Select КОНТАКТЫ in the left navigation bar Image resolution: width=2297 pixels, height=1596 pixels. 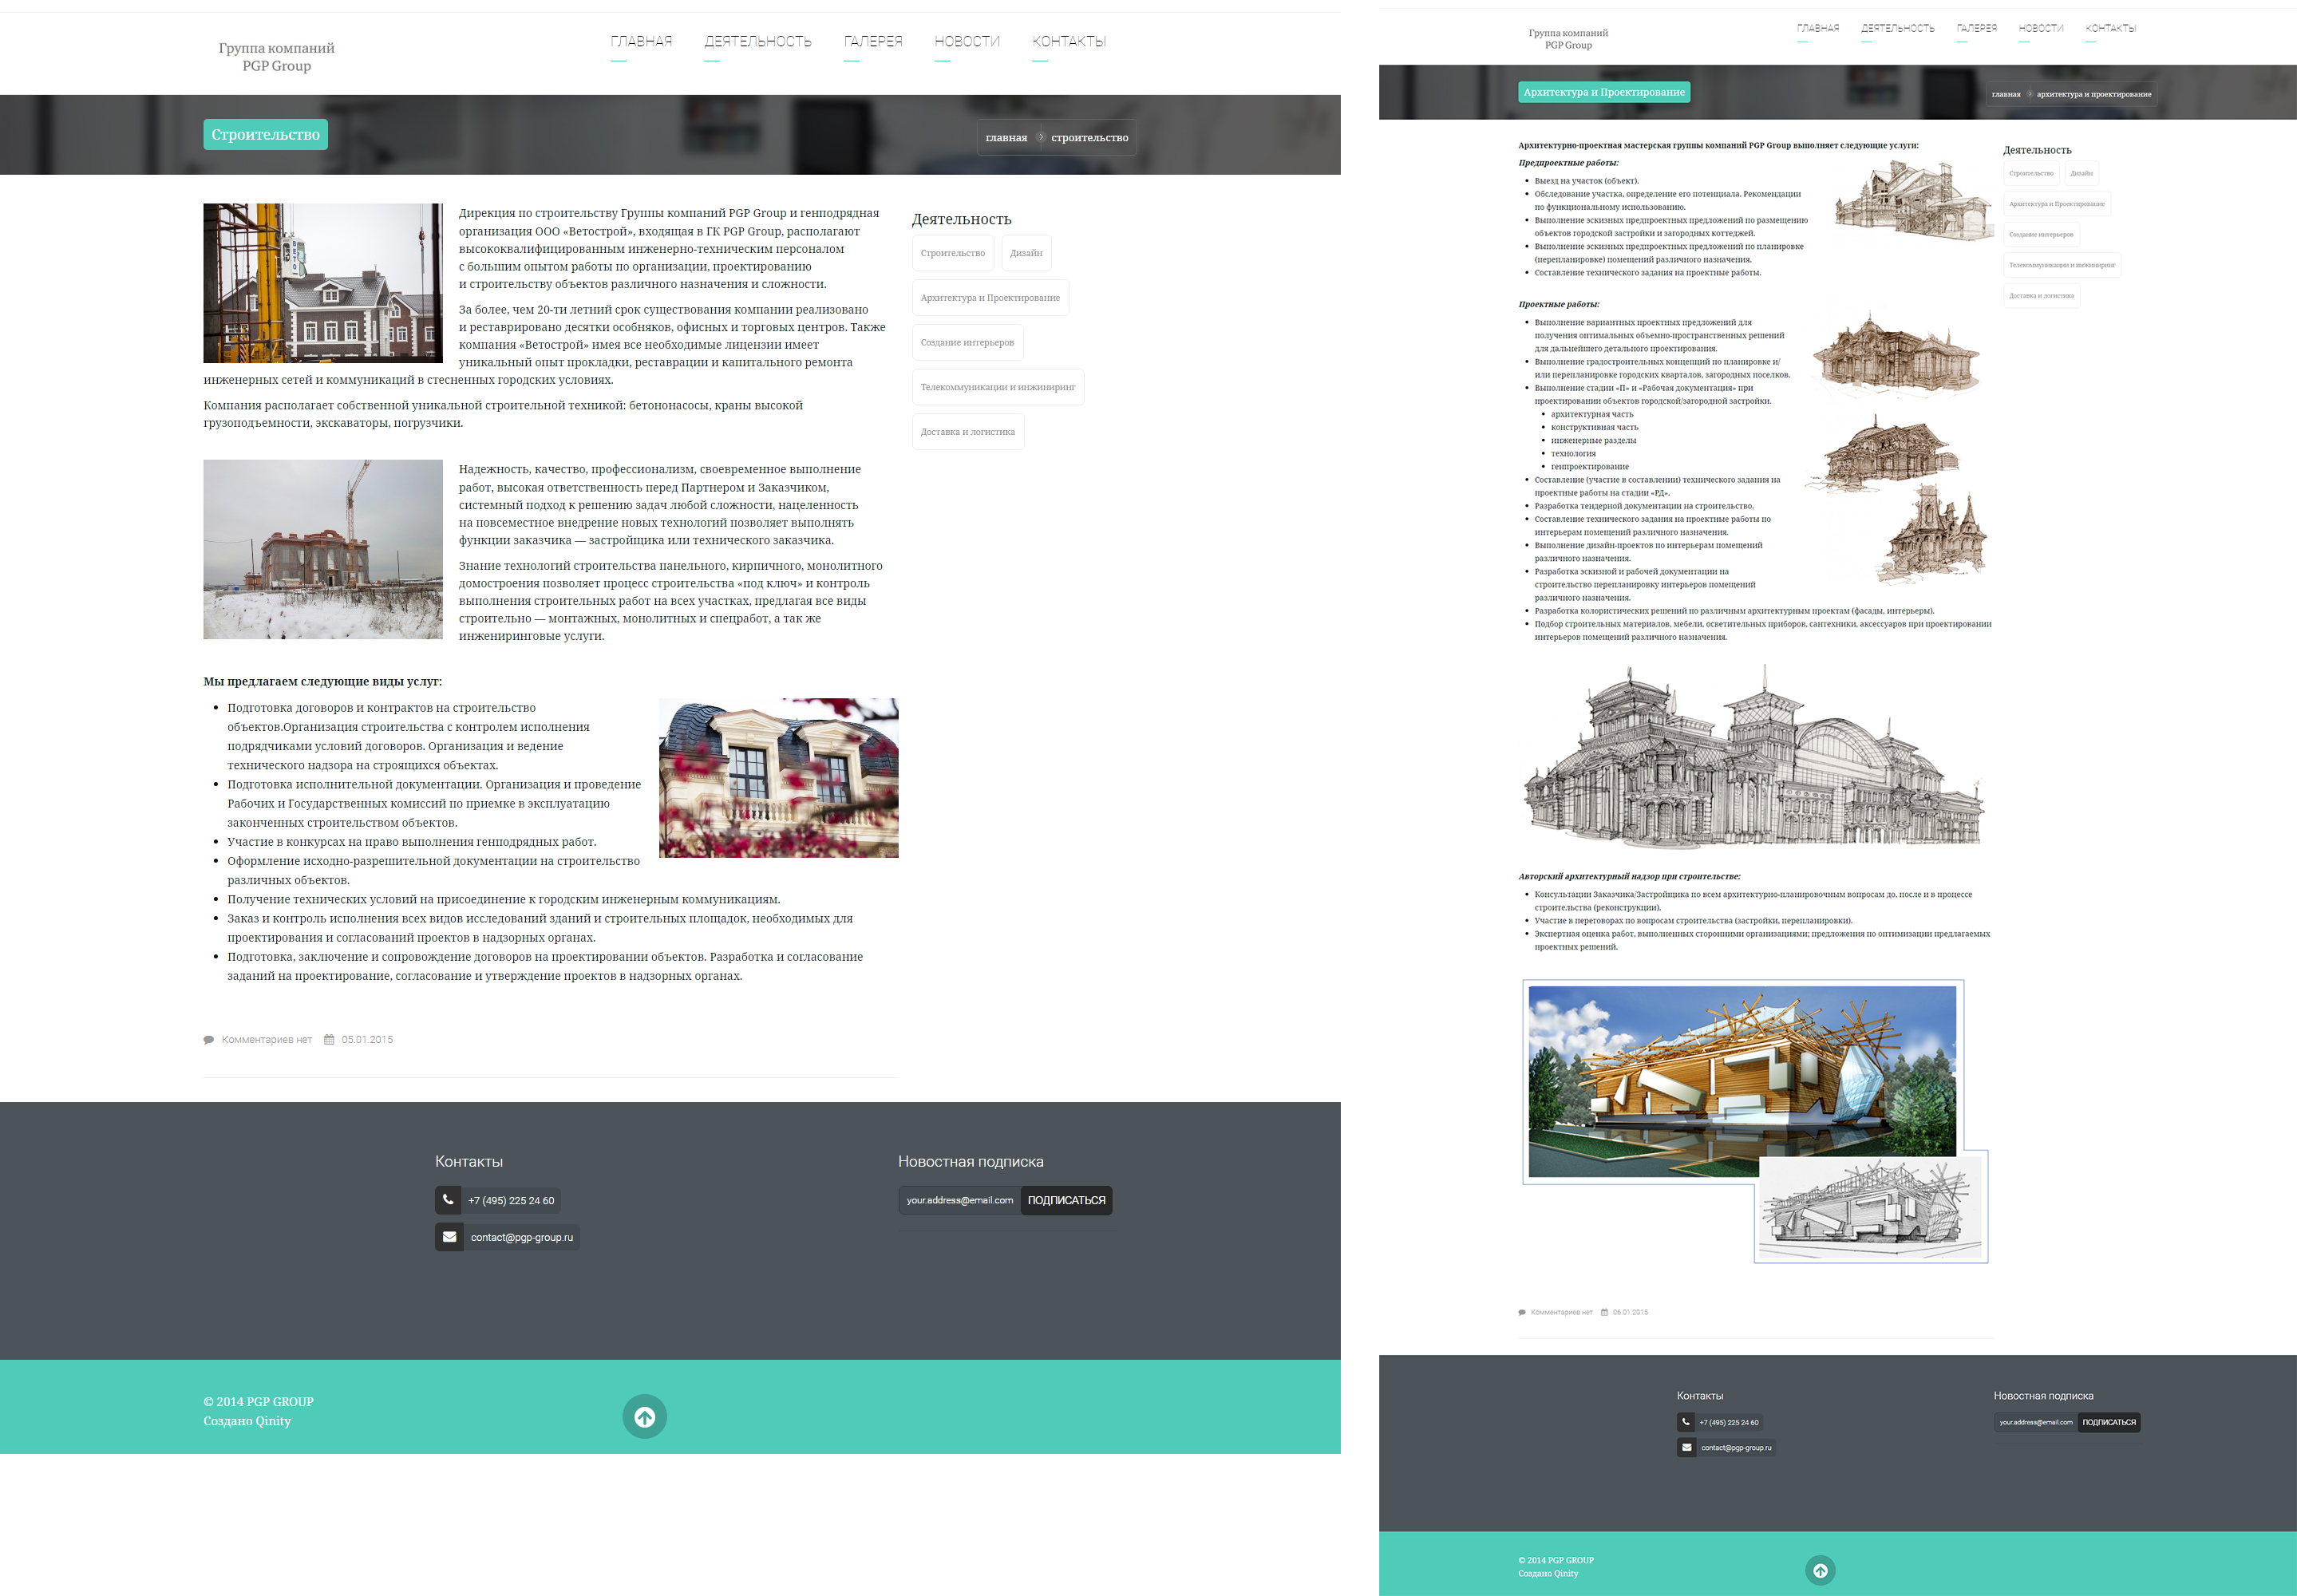coord(1069,41)
